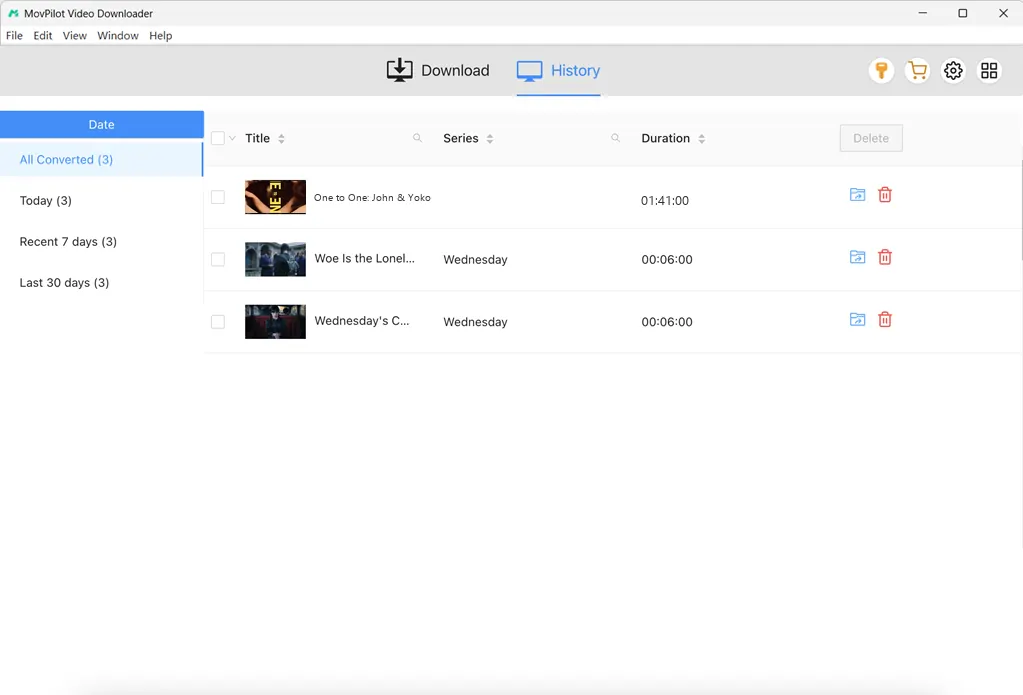Open the shopping cart icon
The height and width of the screenshot is (695, 1023).
click(x=917, y=70)
